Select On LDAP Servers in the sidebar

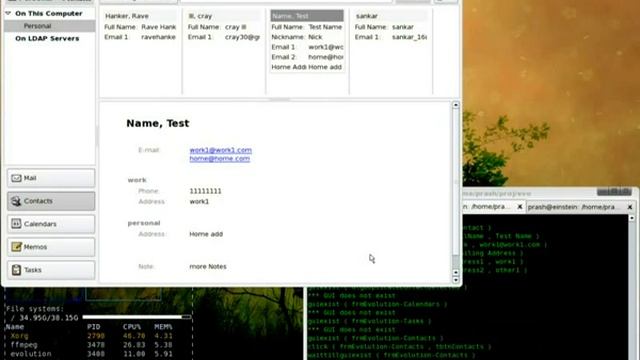(47, 38)
